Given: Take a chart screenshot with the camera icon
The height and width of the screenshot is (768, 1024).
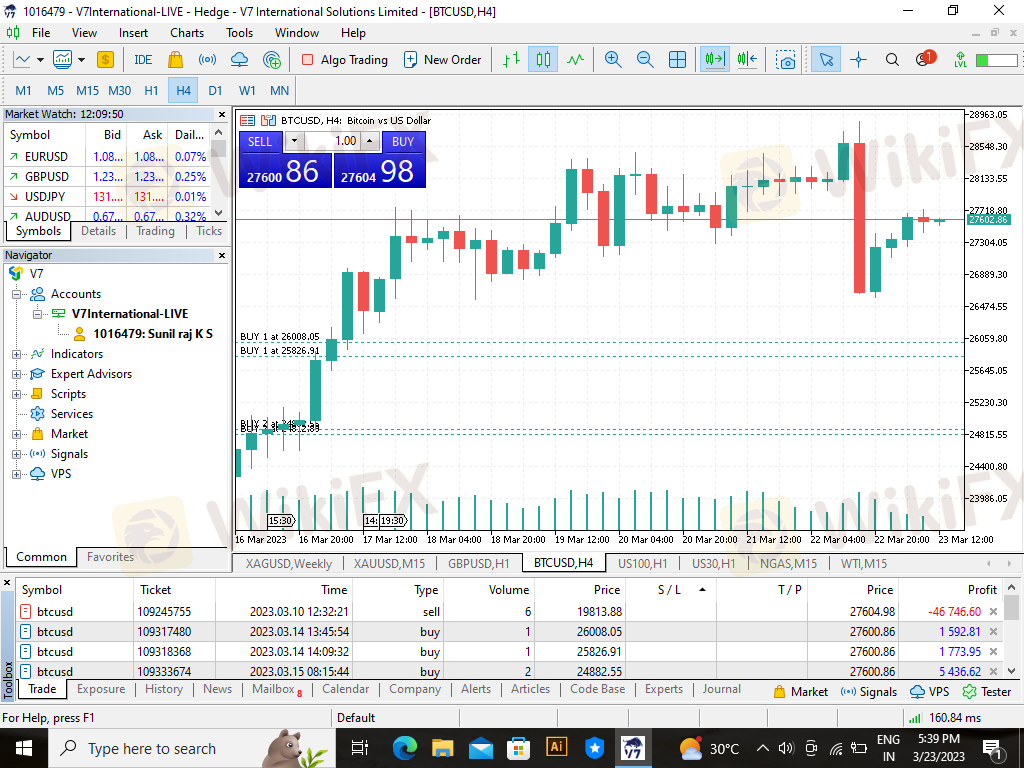Looking at the screenshot, I should (x=786, y=60).
